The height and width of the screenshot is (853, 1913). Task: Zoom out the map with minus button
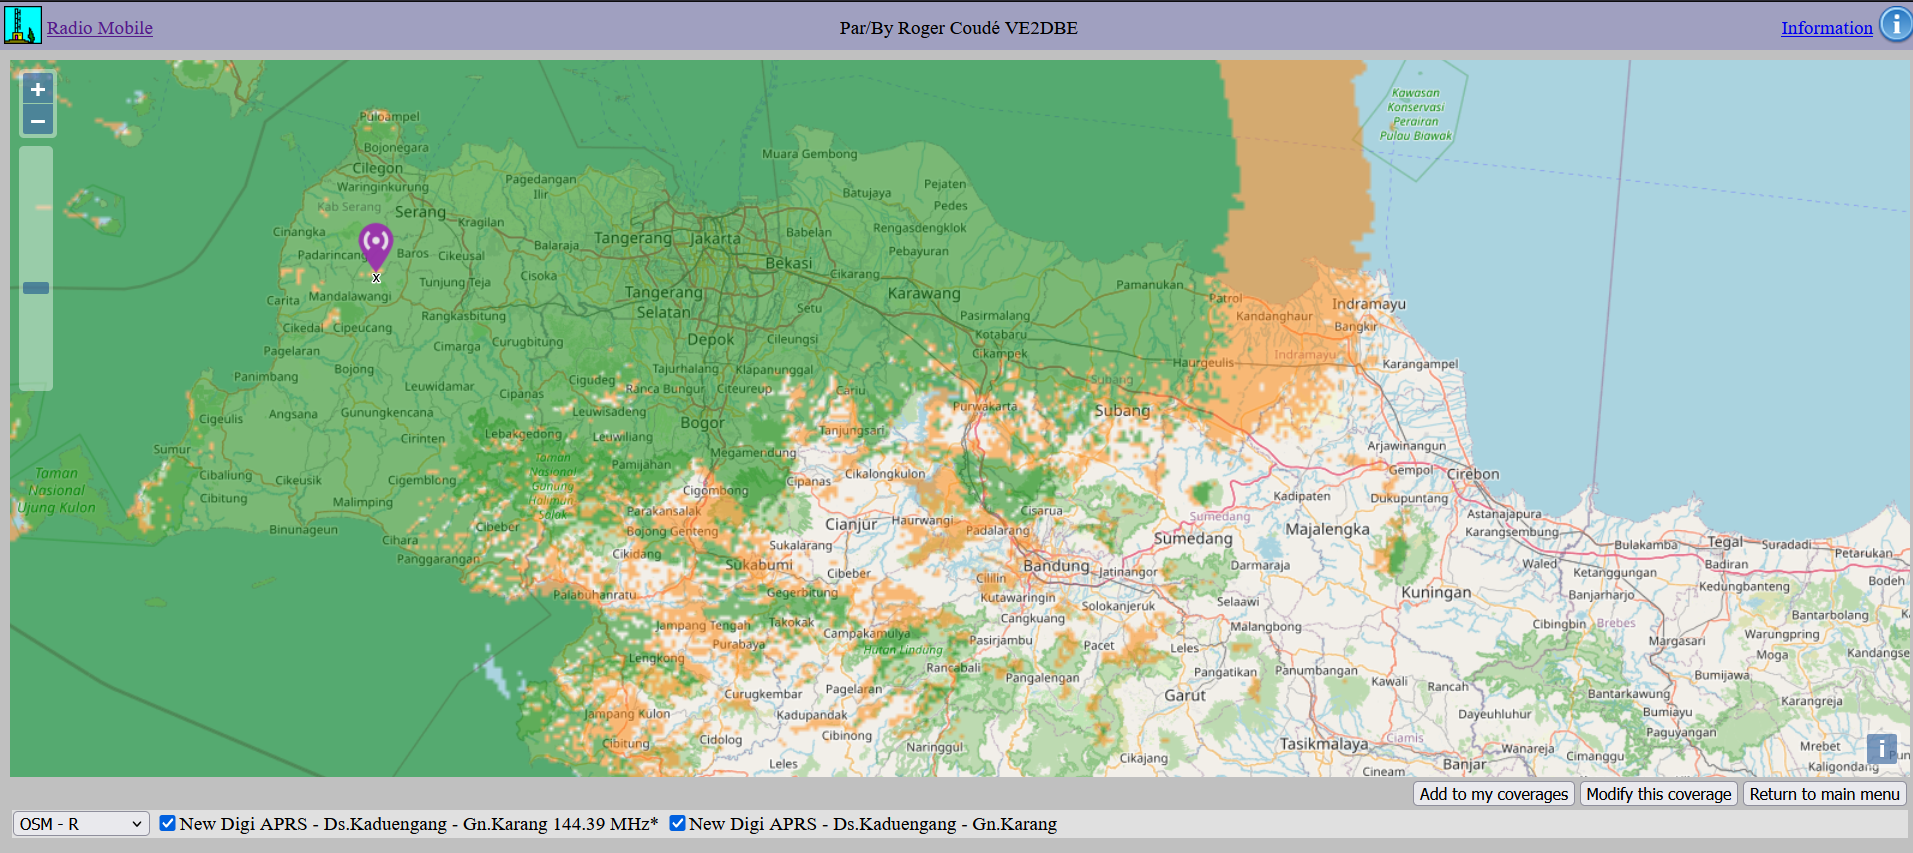pos(38,121)
